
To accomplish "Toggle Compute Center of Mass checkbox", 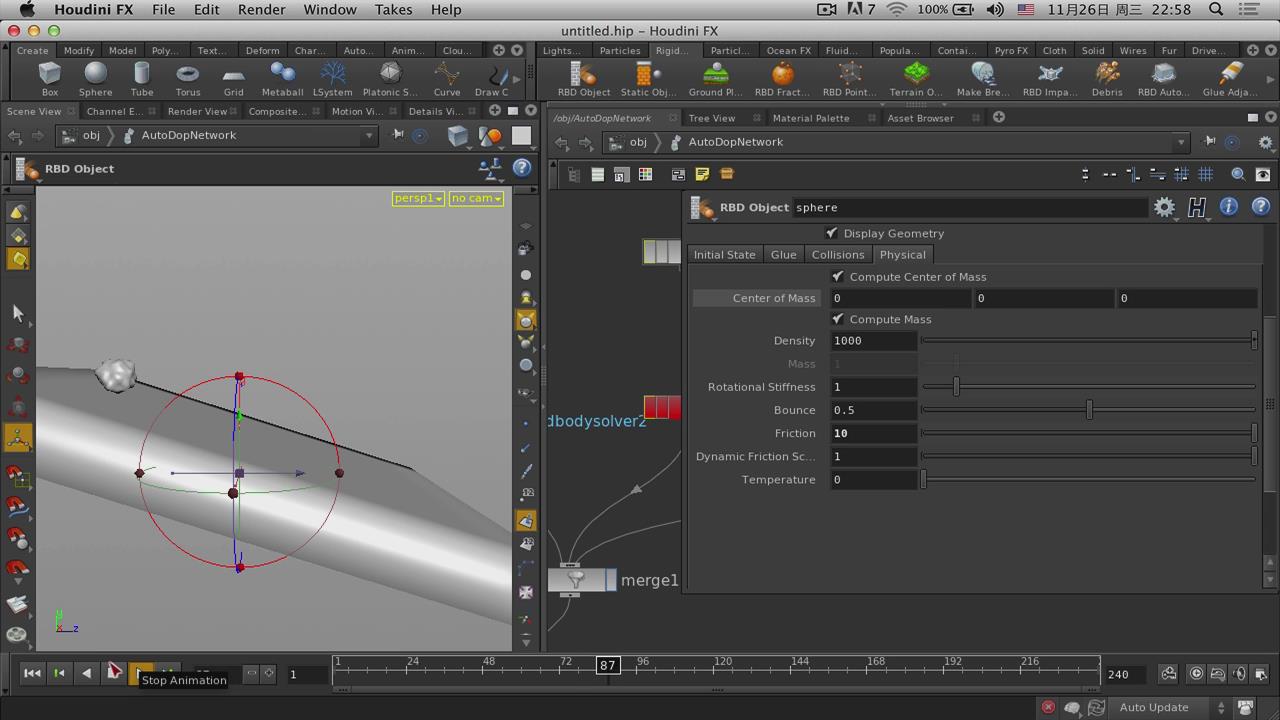I will (838, 276).
